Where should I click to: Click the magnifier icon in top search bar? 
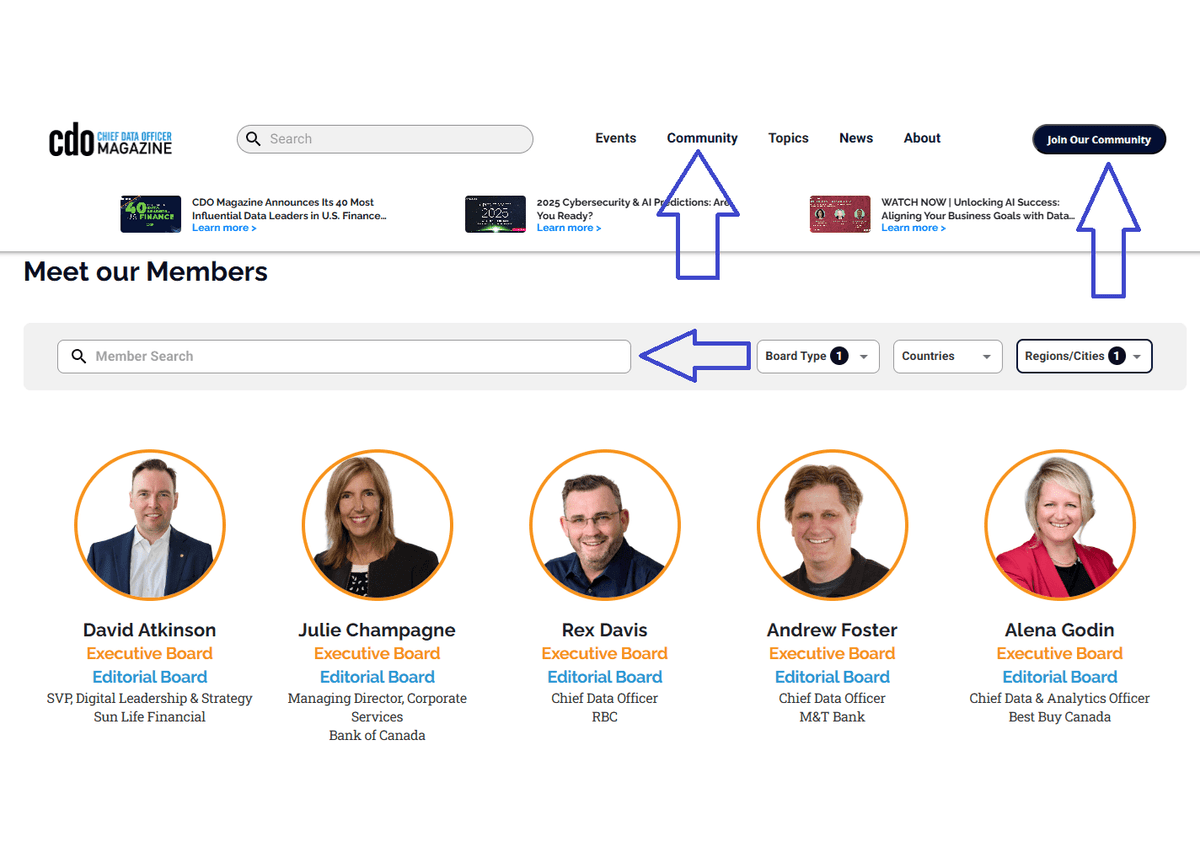pyautogui.click(x=254, y=139)
